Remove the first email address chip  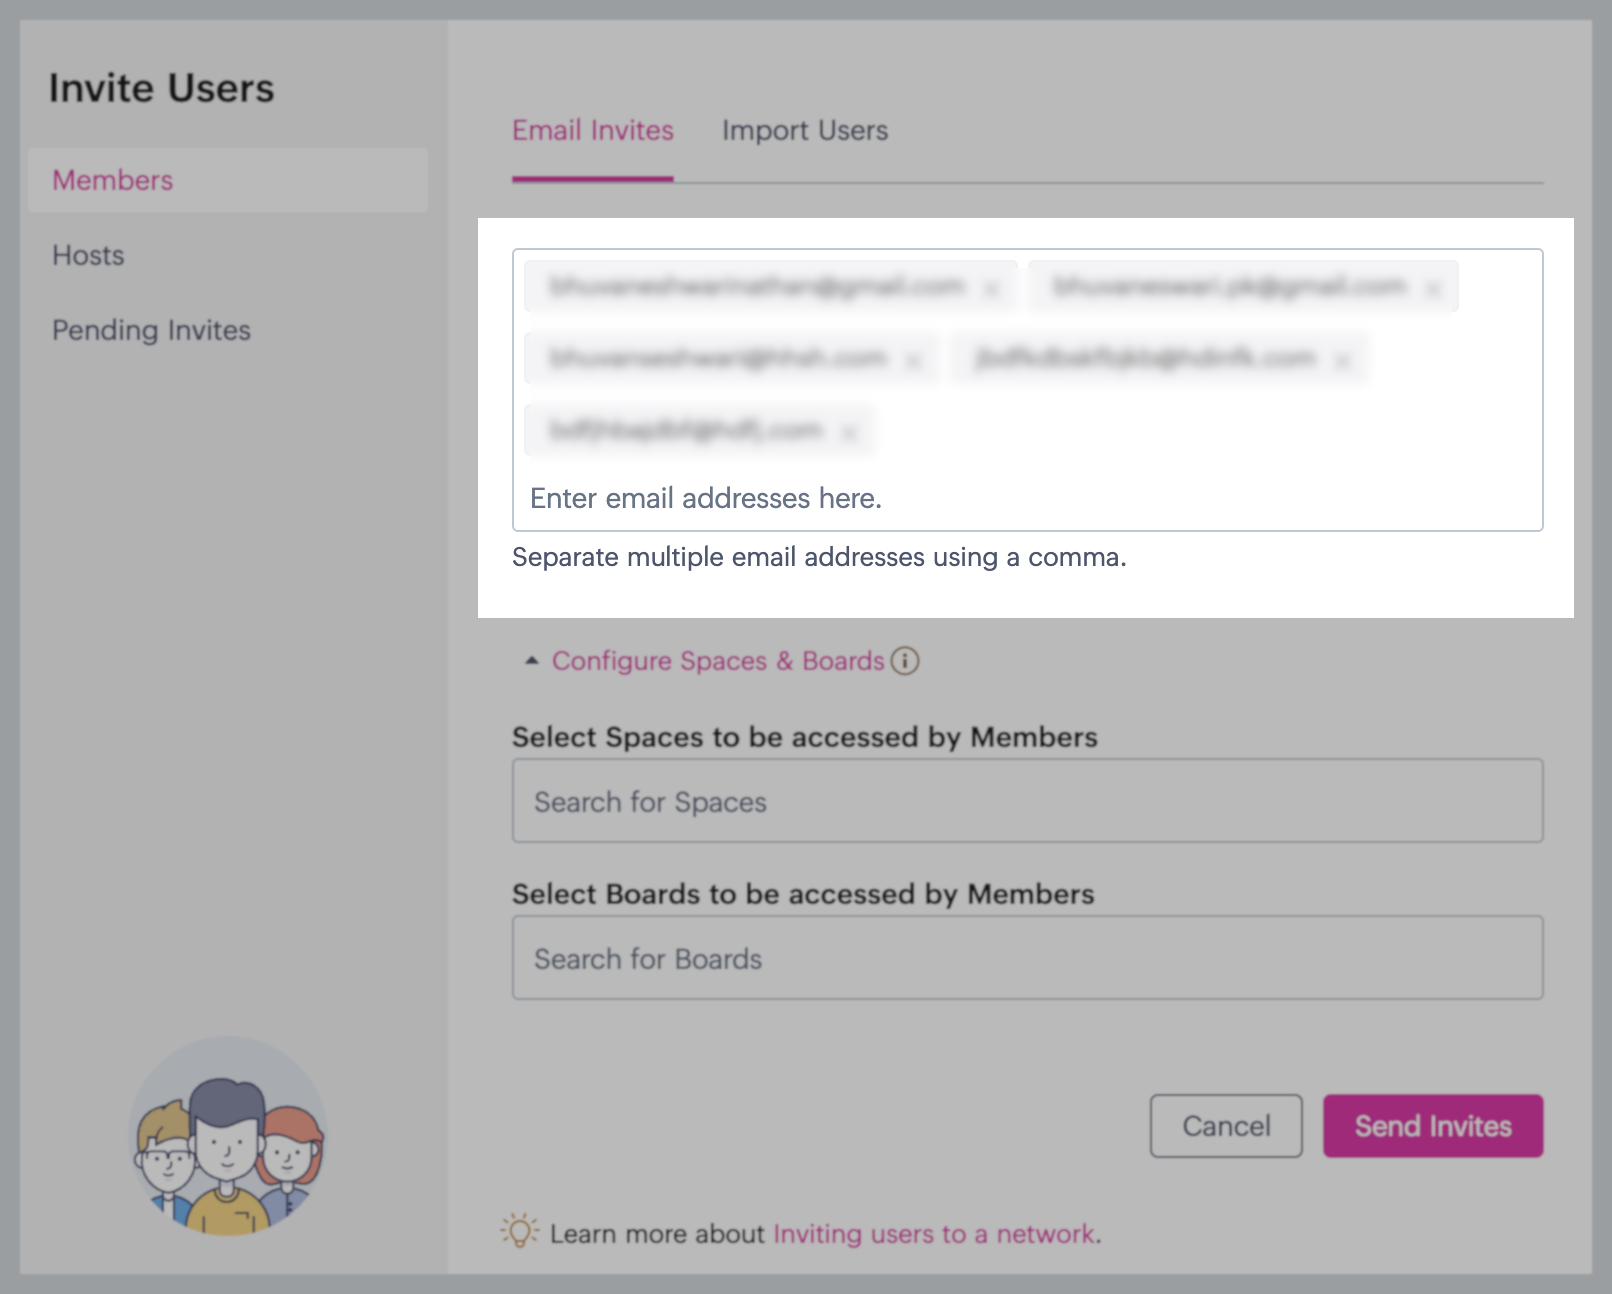(991, 289)
